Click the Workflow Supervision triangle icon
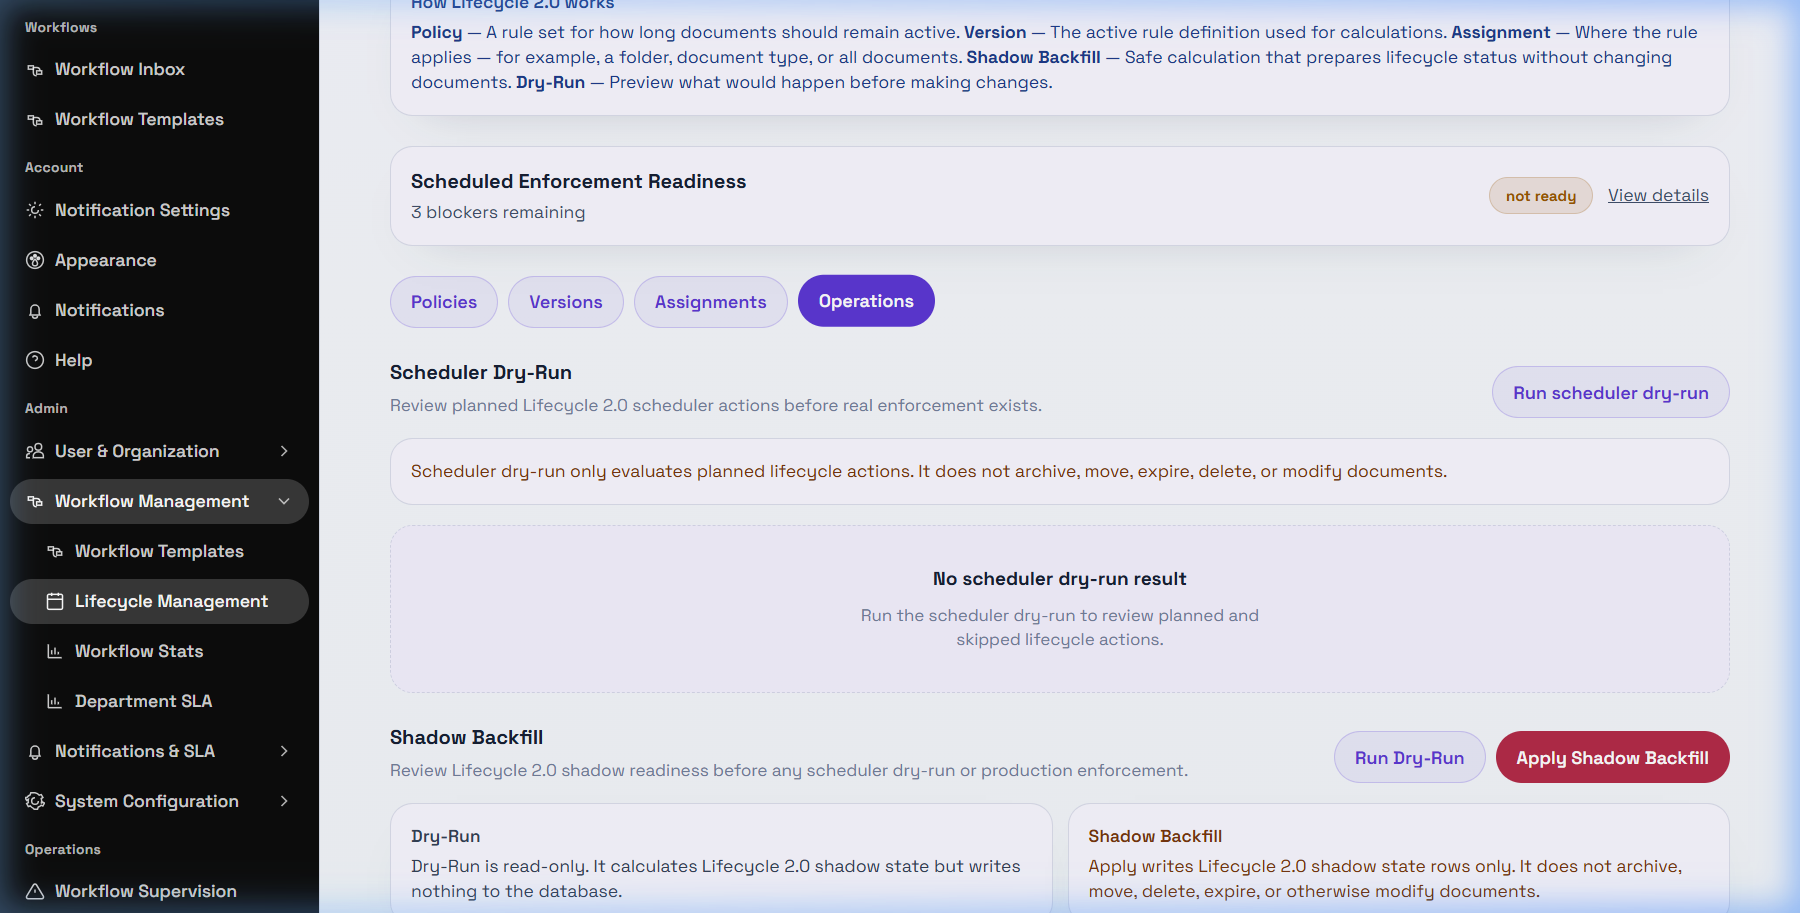Image resolution: width=1800 pixels, height=913 pixels. point(35,891)
